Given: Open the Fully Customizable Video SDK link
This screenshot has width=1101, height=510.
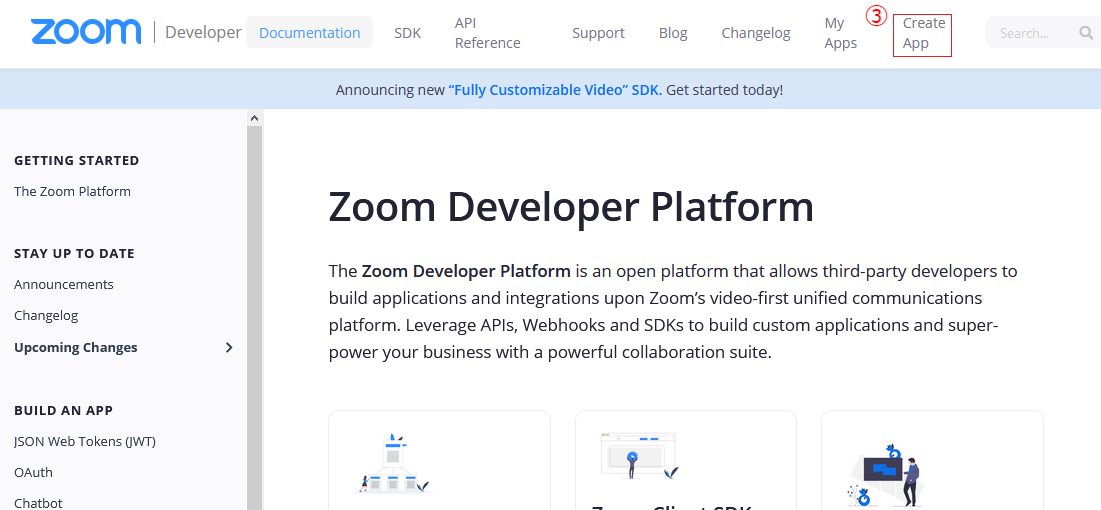Looking at the screenshot, I should (555, 90).
